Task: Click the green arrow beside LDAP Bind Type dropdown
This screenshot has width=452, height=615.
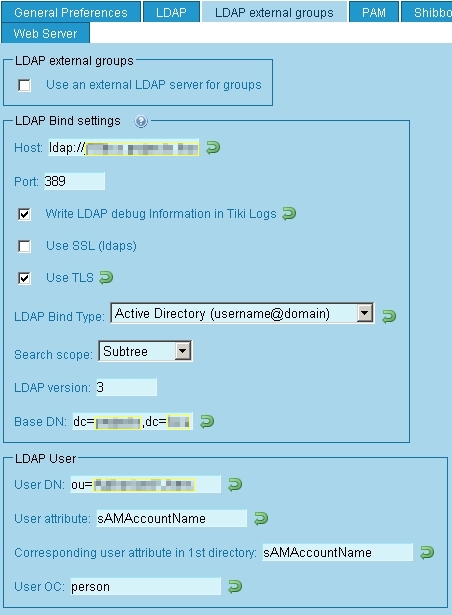Action: [x=389, y=316]
